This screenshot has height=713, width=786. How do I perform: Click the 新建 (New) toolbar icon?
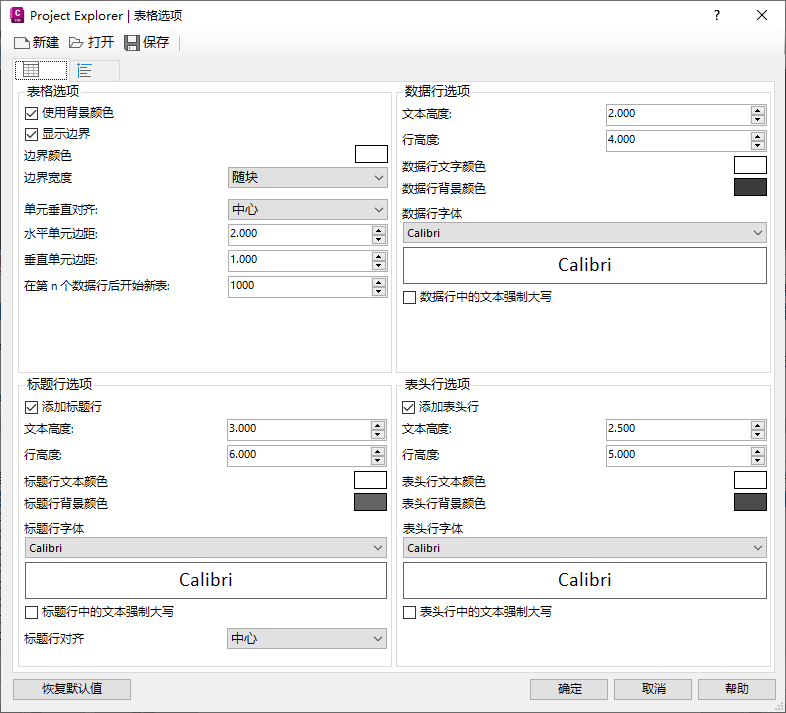pyautogui.click(x=22, y=43)
